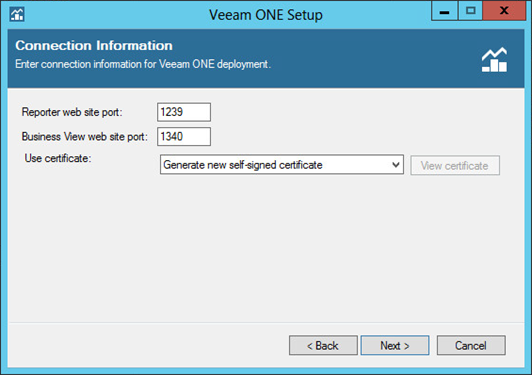
Task: Click the View certificate button
Action: (x=455, y=165)
